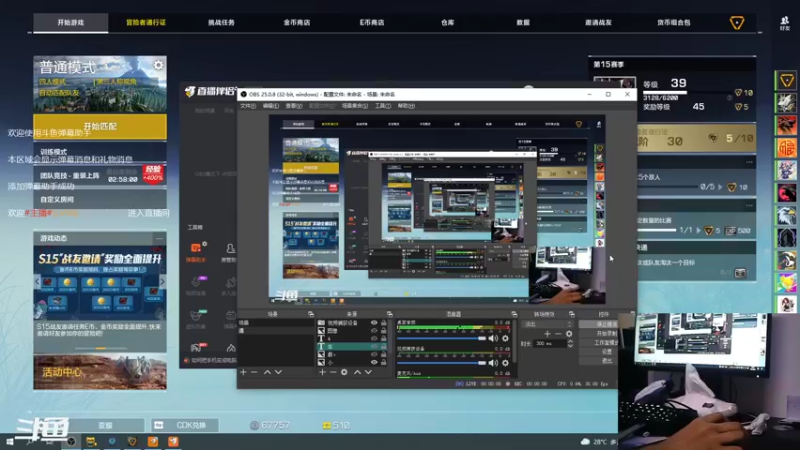Click OBS icon in Windows taskbar
800x450 pixels.
coord(71,441)
